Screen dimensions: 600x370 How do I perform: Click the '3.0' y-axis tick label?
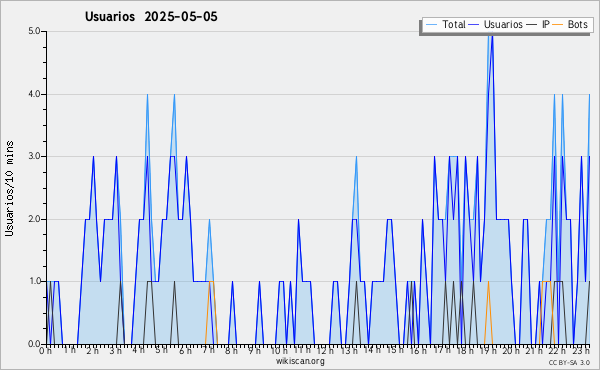pyautogui.click(x=34, y=156)
